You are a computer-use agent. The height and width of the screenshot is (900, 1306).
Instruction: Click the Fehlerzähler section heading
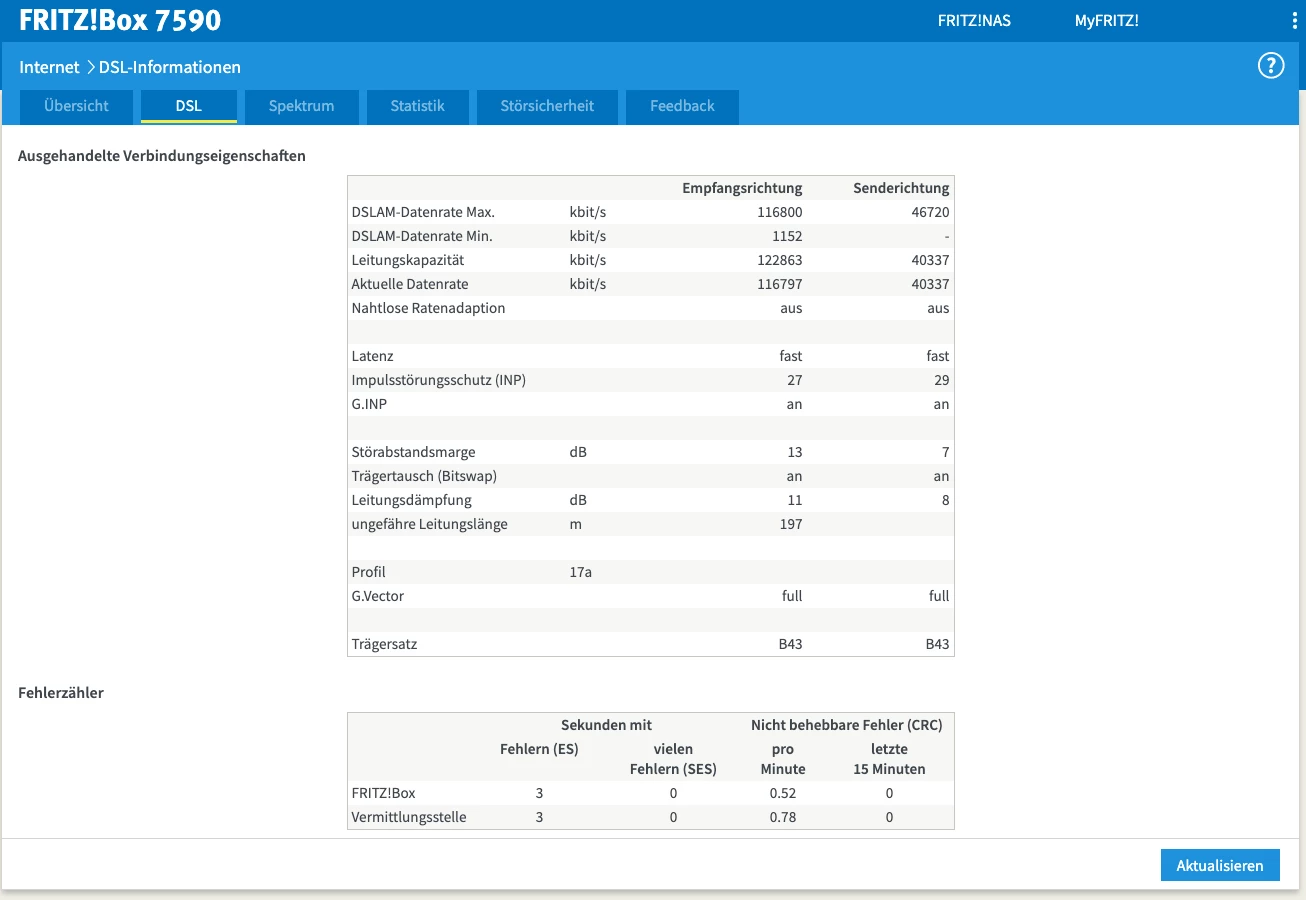tap(61, 692)
